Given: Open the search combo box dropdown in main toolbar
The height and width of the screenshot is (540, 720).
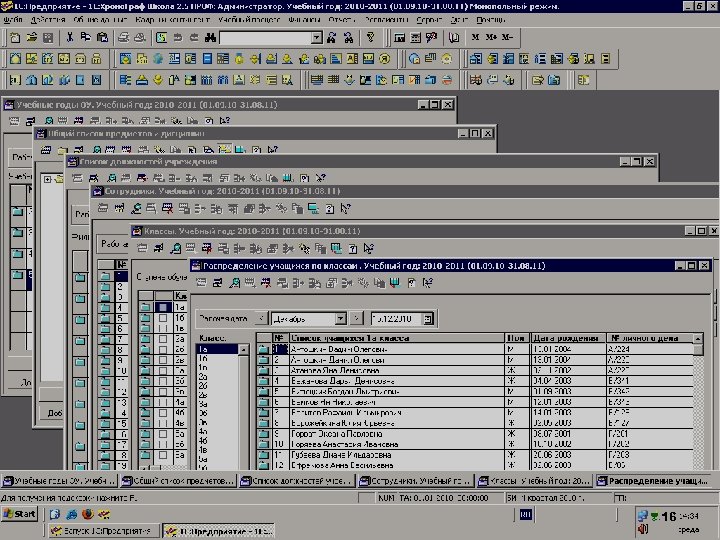Looking at the screenshot, I should point(316,38).
